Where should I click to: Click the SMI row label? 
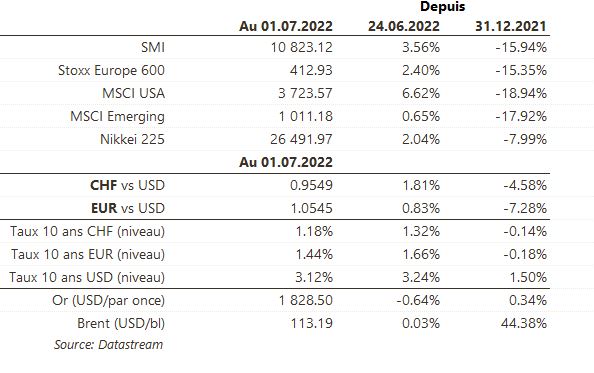click(153, 47)
